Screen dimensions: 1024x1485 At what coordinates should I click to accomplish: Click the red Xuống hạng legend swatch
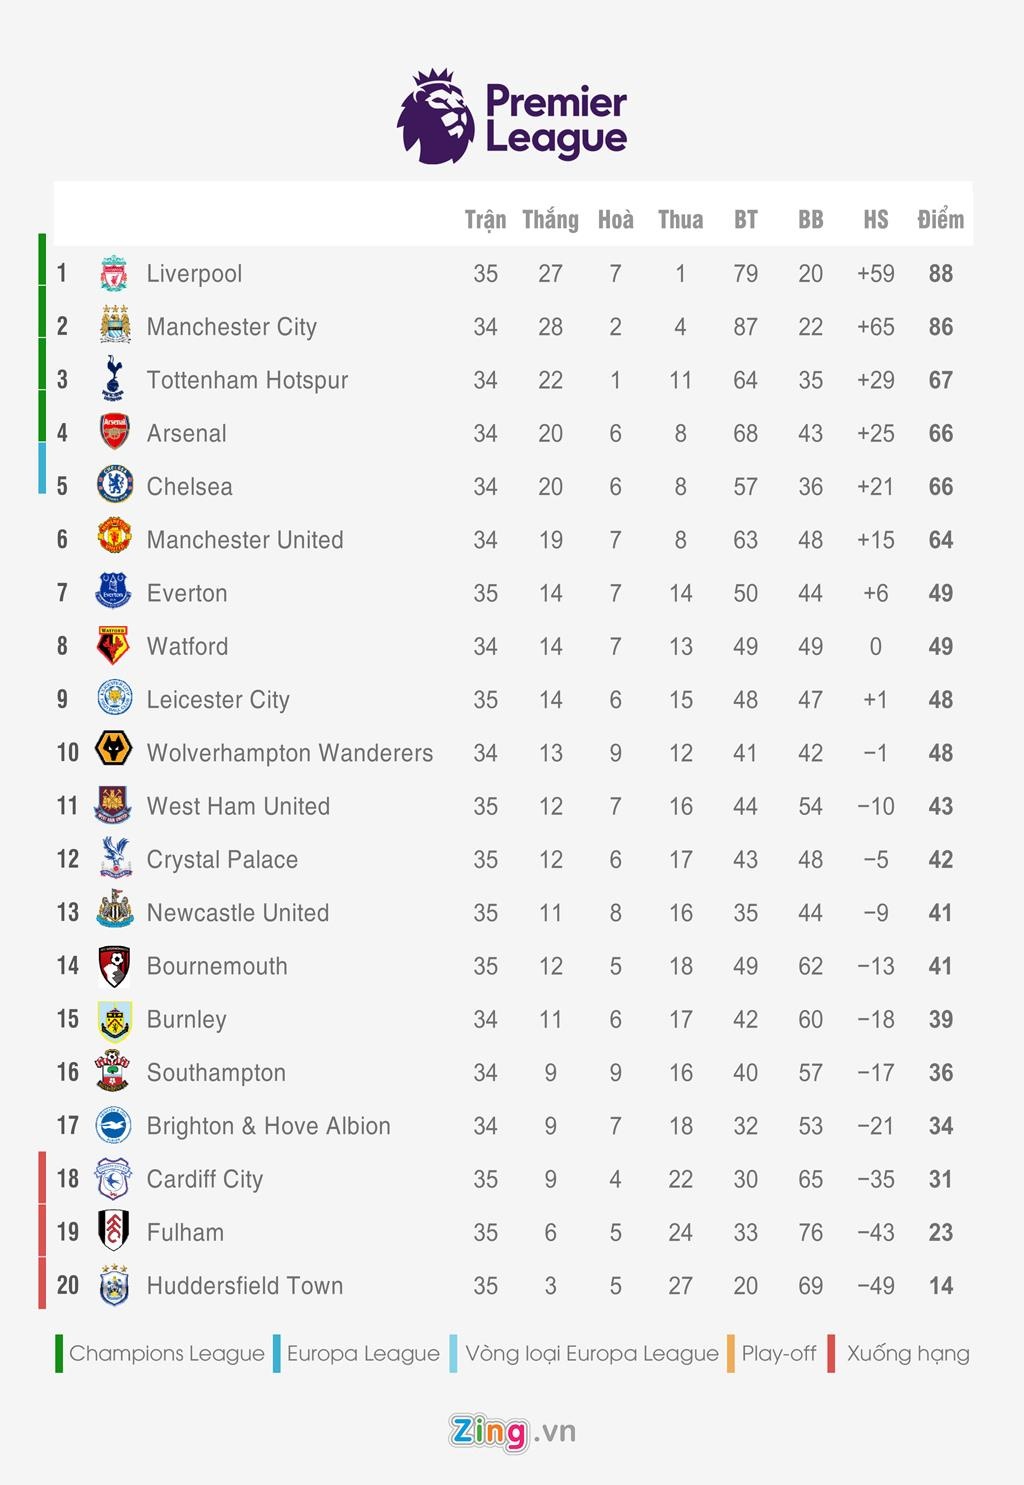(832, 1353)
